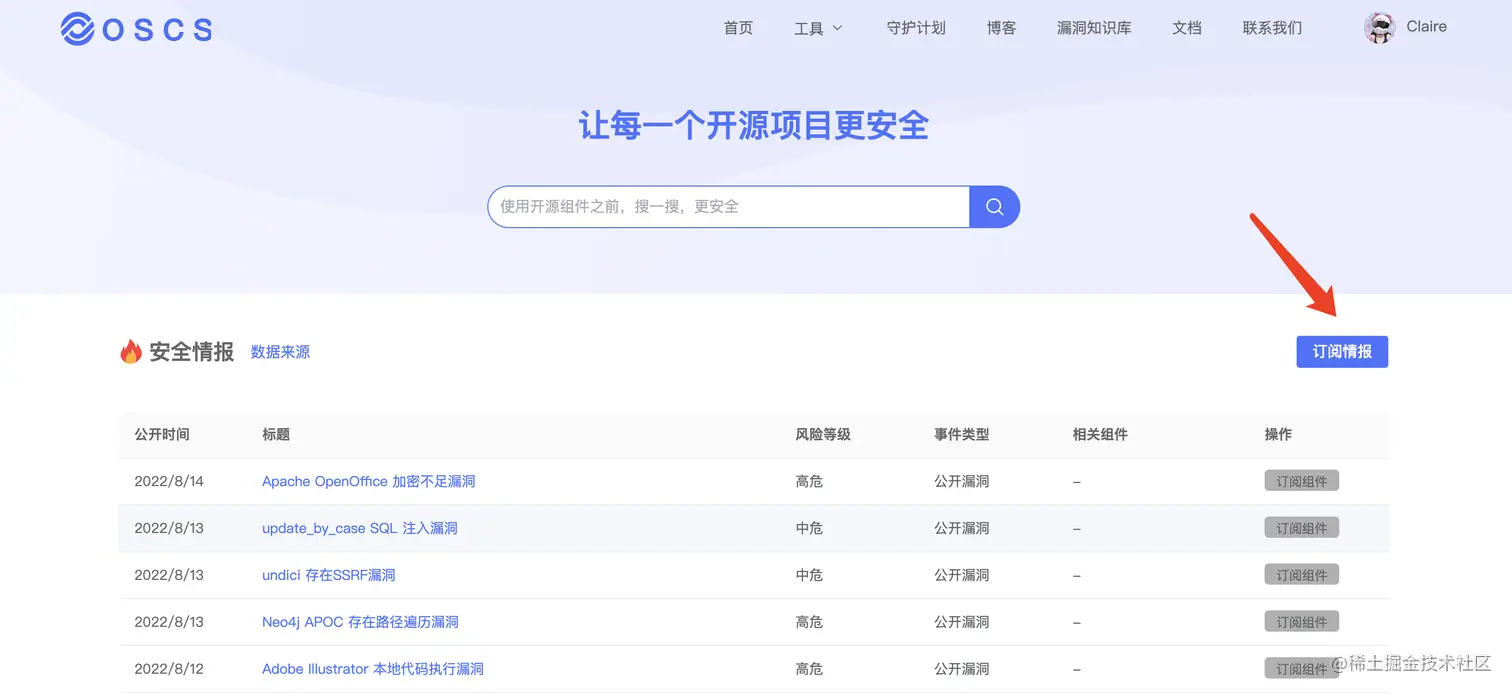This screenshot has width=1512, height=694.
Task: Open the 文档 page
Action: point(1186,28)
